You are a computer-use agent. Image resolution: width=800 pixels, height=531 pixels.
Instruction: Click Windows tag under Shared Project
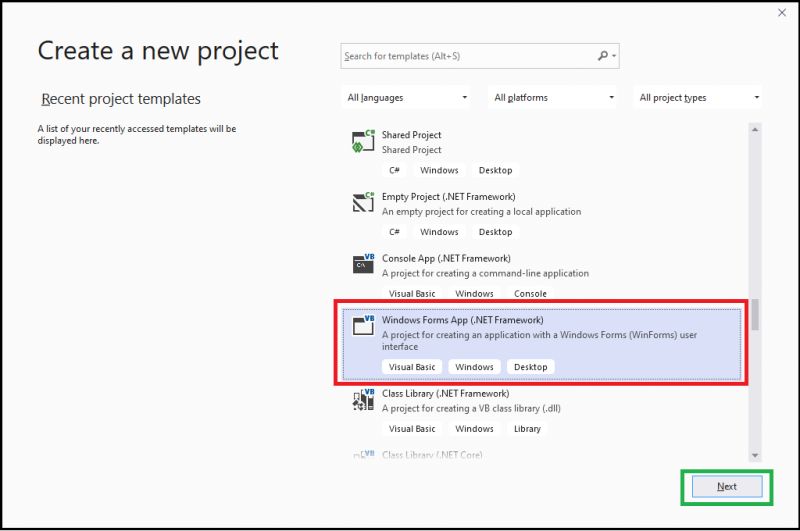coord(439,170)
